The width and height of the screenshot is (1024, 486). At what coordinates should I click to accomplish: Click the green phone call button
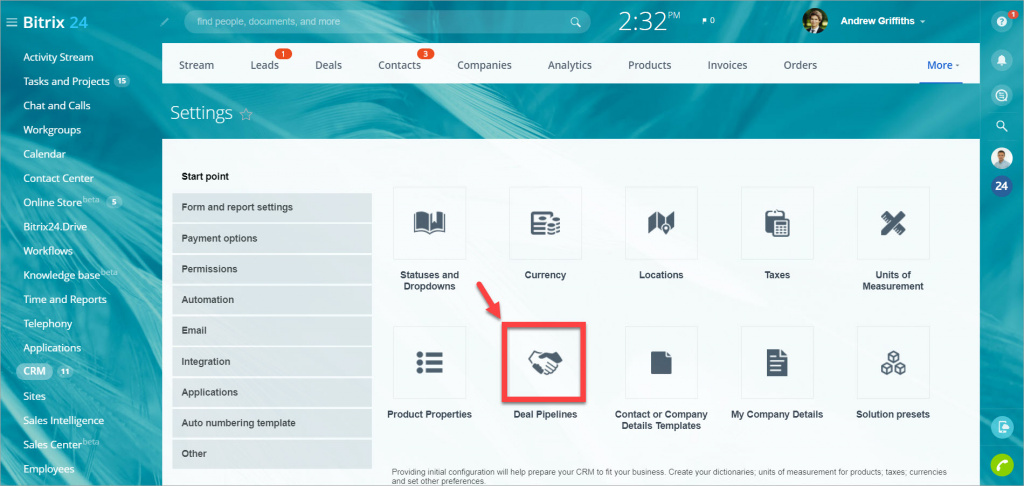click(x=1001, y=464)
